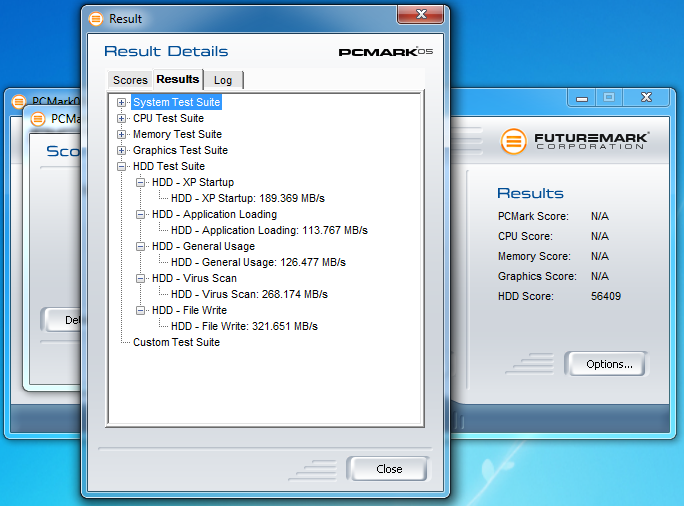Select the HDD Test Suite item

(x=169, y=167)
